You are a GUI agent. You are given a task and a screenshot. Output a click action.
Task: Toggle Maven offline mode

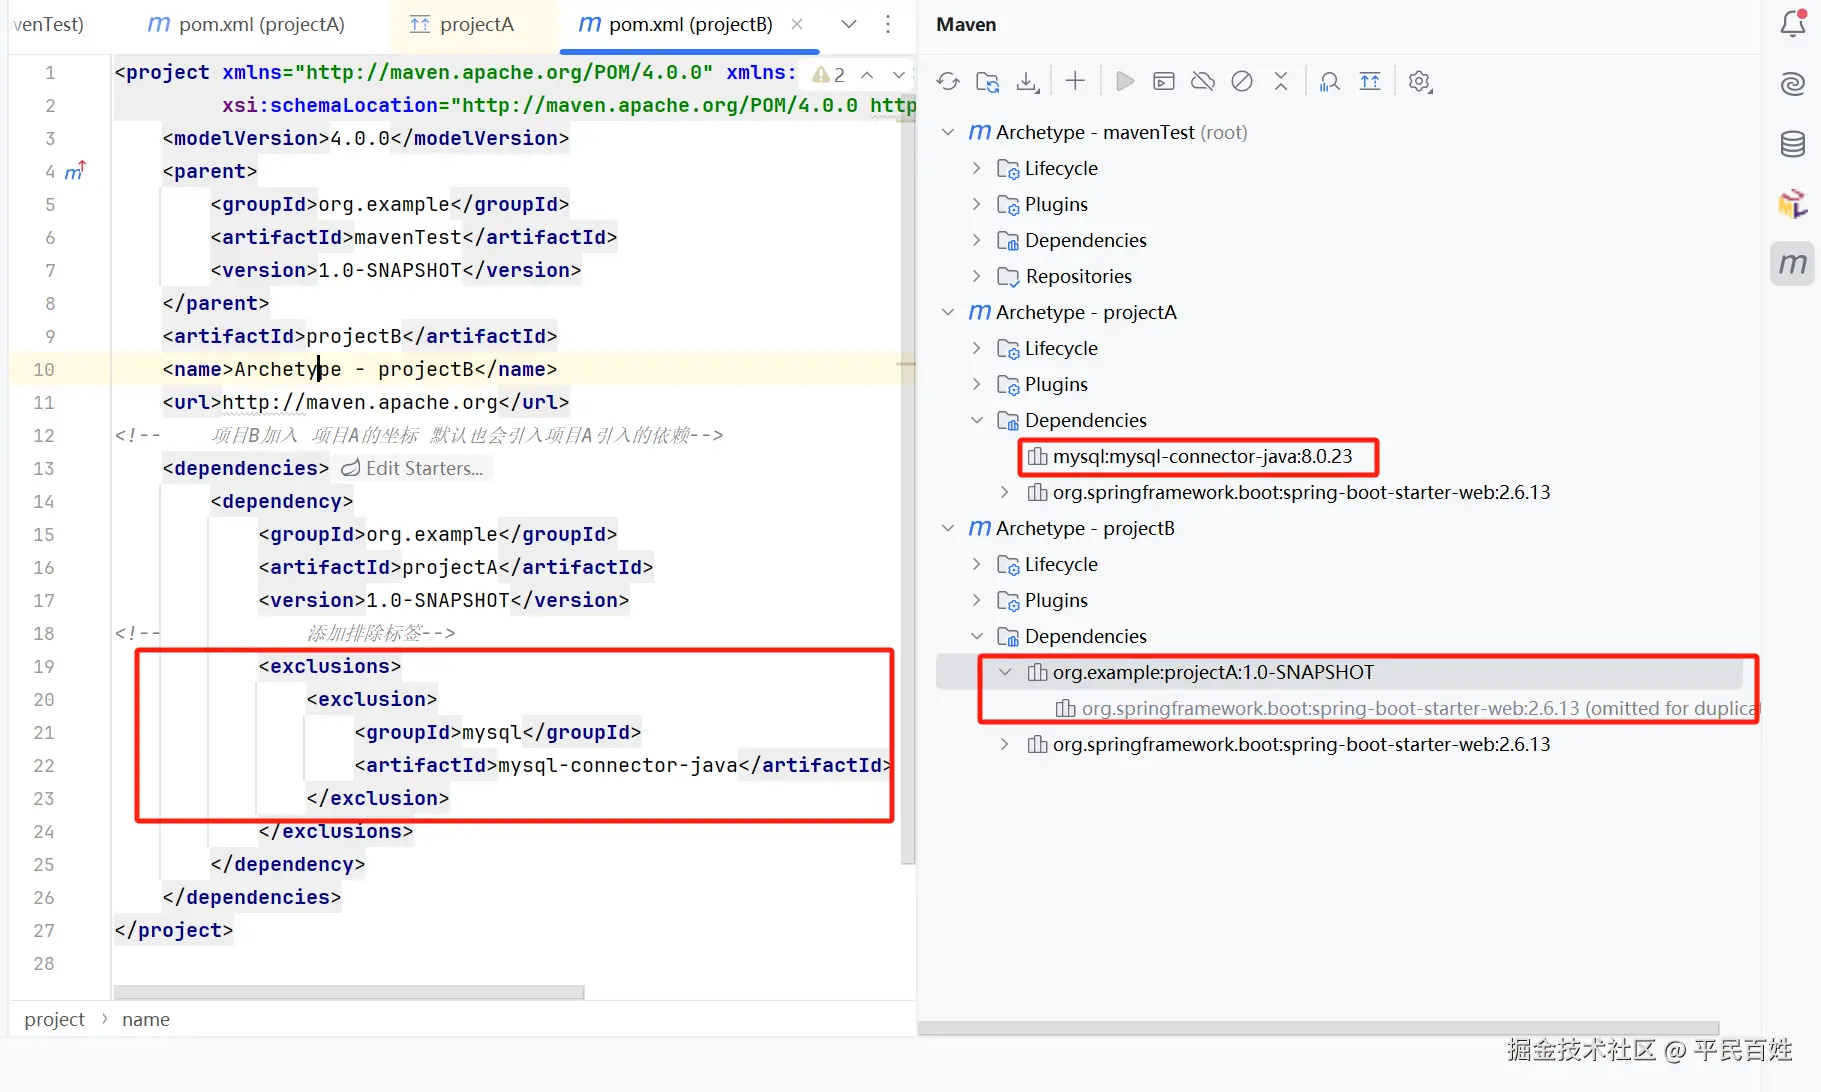click(x=1203, y=82)
